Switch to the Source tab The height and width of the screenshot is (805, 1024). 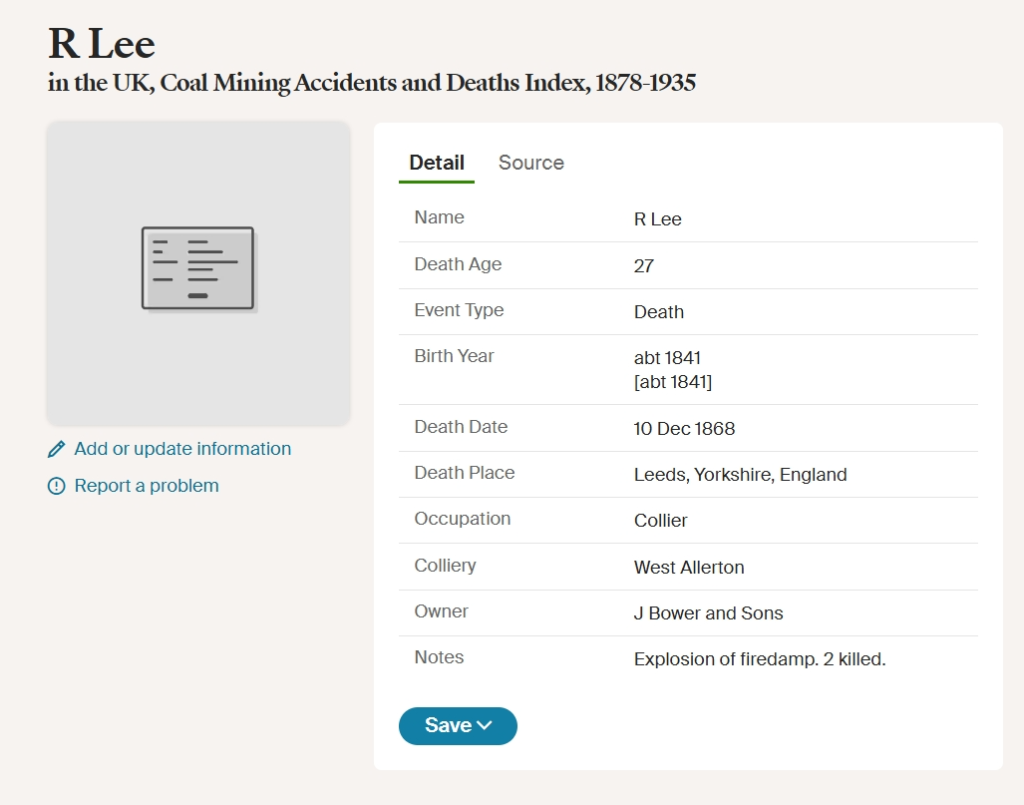pyautogui.click(x=531, y=163)
